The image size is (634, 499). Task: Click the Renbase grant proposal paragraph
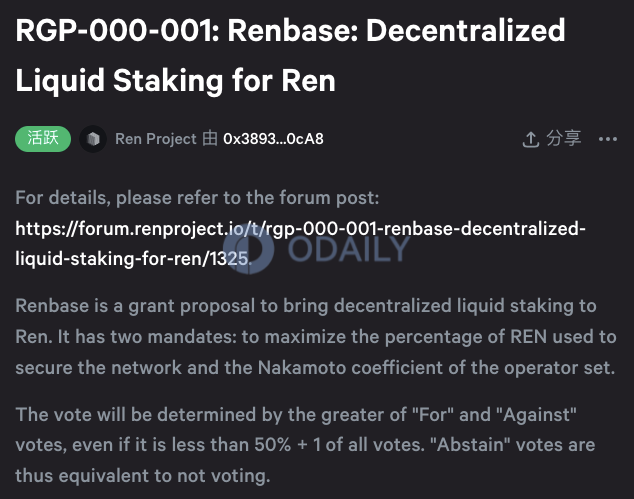coord(316,336)
